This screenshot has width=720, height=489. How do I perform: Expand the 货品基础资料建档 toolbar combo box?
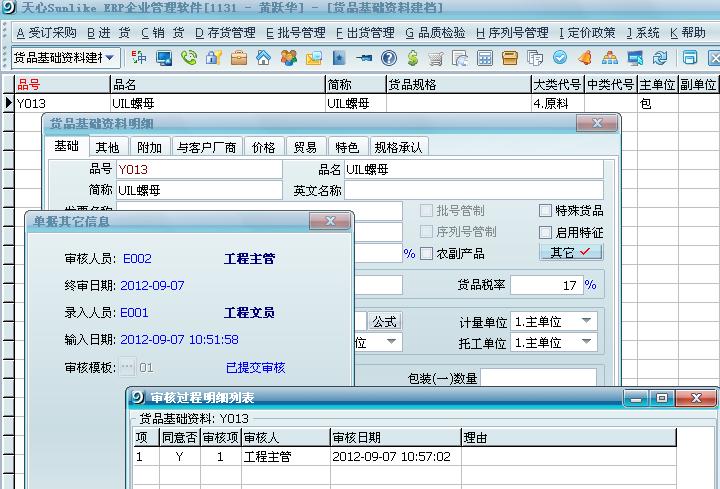(x=109, y=58)
